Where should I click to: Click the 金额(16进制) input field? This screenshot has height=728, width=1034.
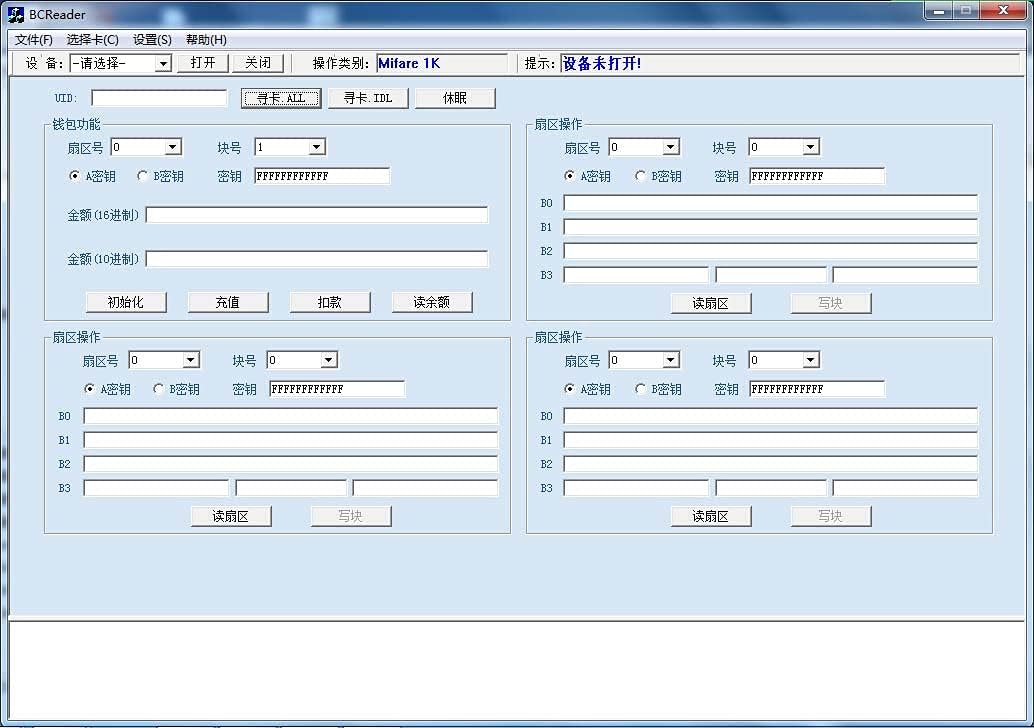pyautogui.click(x=317, y=215)
